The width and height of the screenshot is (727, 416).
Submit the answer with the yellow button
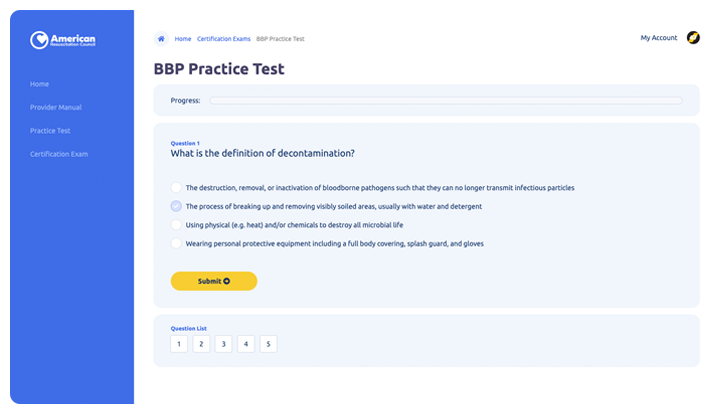pos(214,281)
